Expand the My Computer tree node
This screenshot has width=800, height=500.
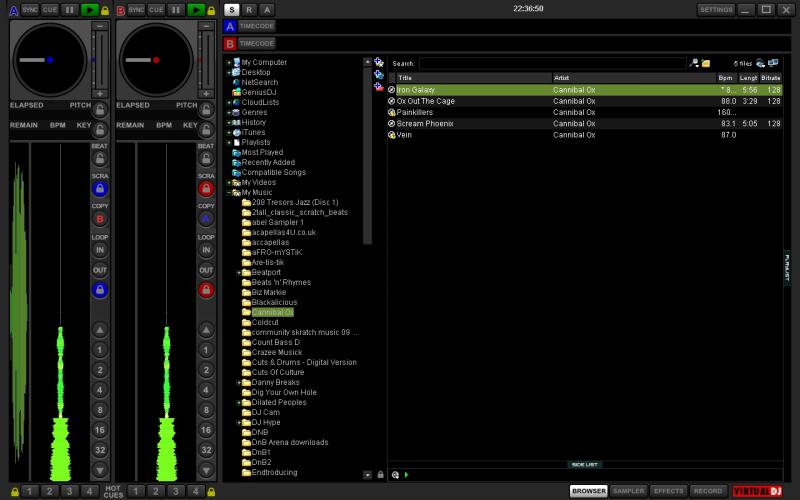click(229, 62)
